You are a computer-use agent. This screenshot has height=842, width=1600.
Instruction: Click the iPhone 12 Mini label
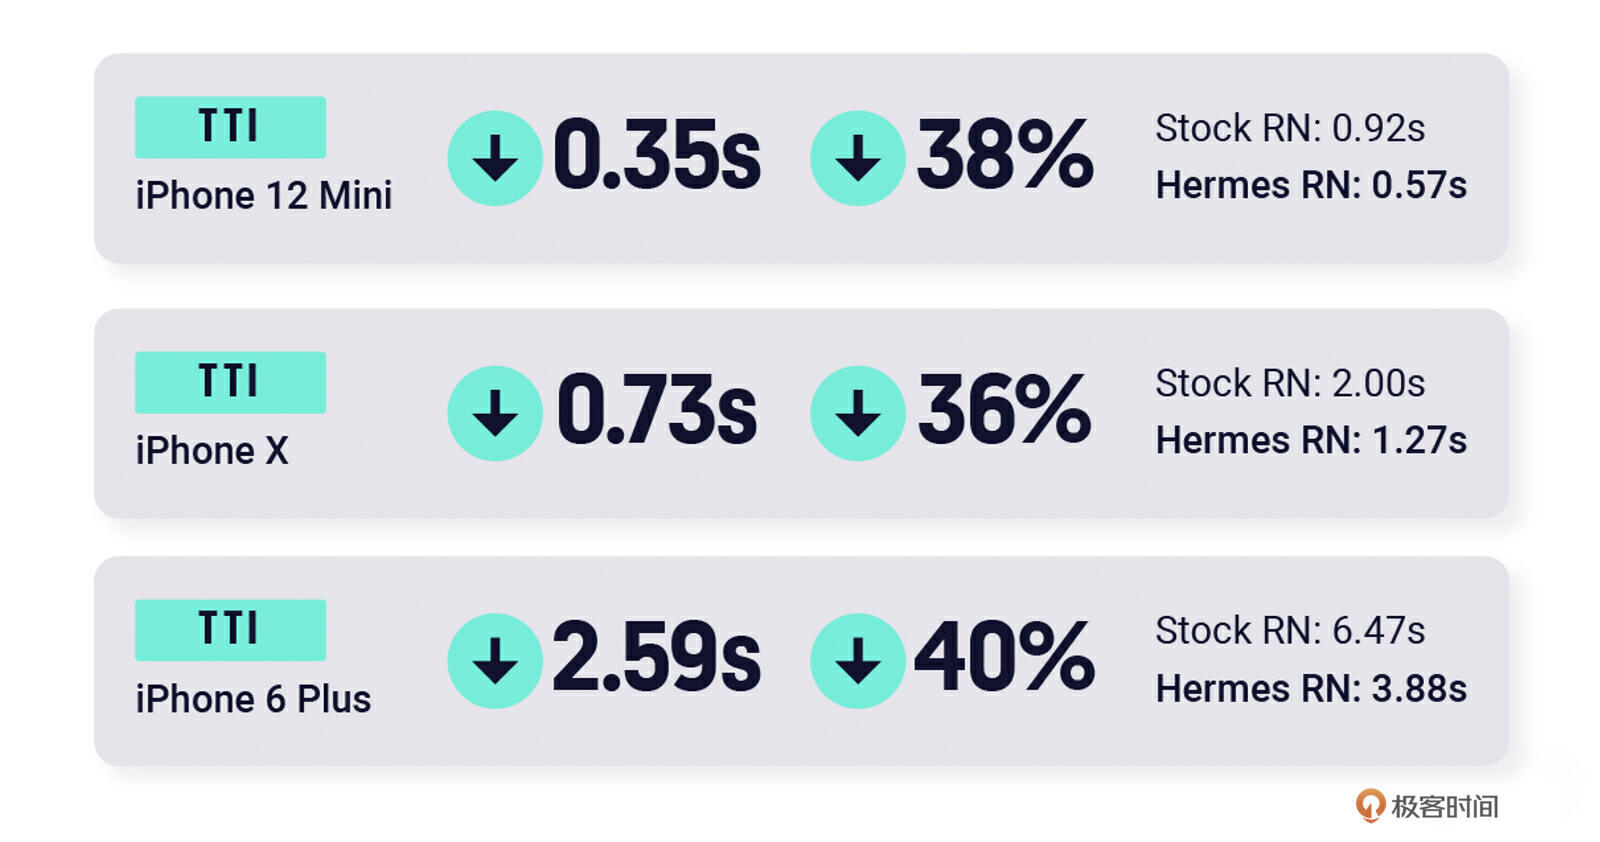point(263,196)
